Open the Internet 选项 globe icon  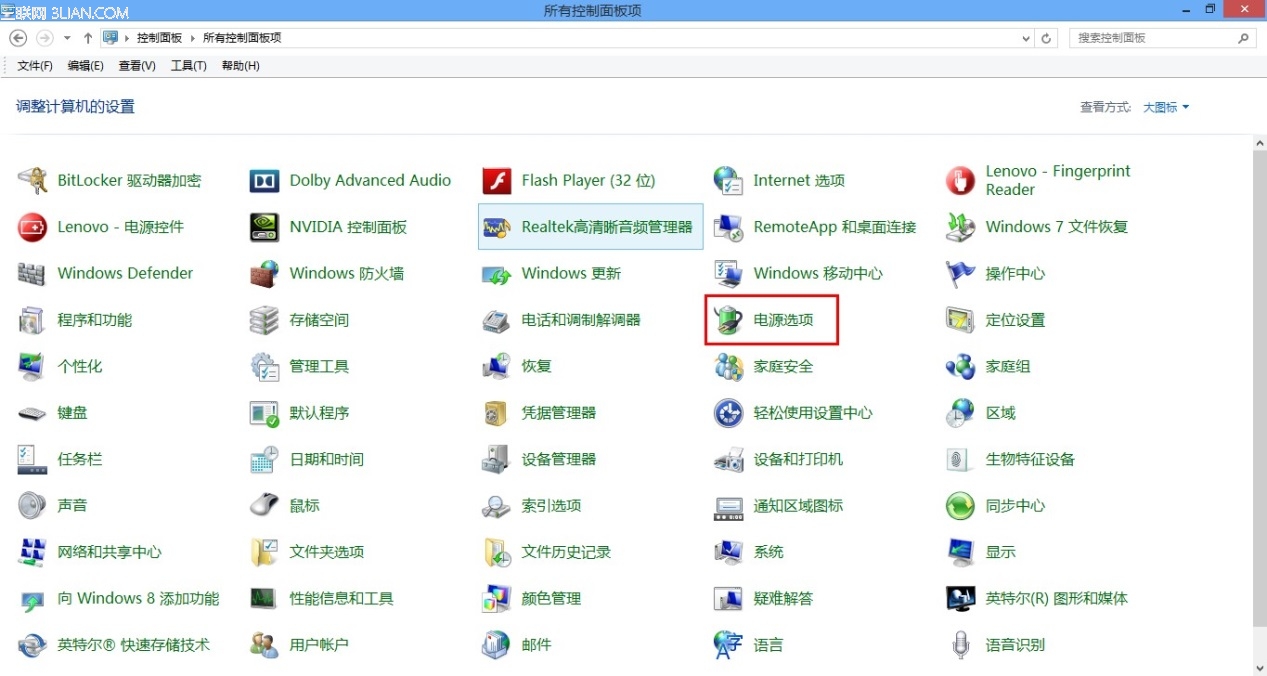click(x=728, y=181)
